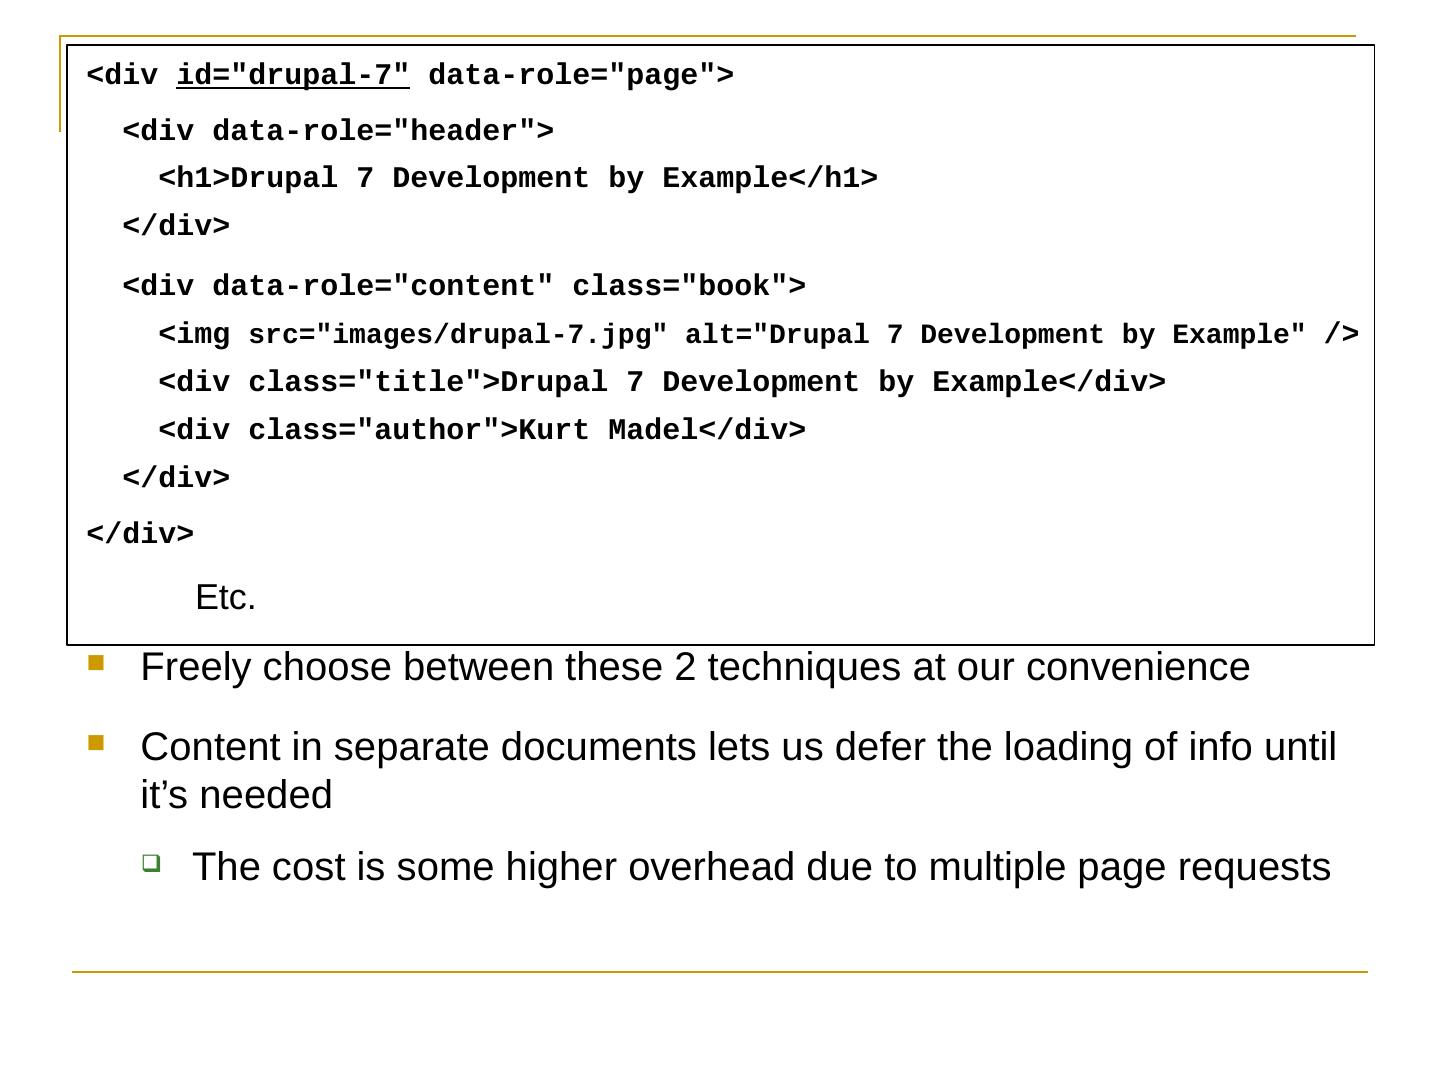Click the text "it's needed"
This screenshot has height=1080, width=1440.
point(236,795)
